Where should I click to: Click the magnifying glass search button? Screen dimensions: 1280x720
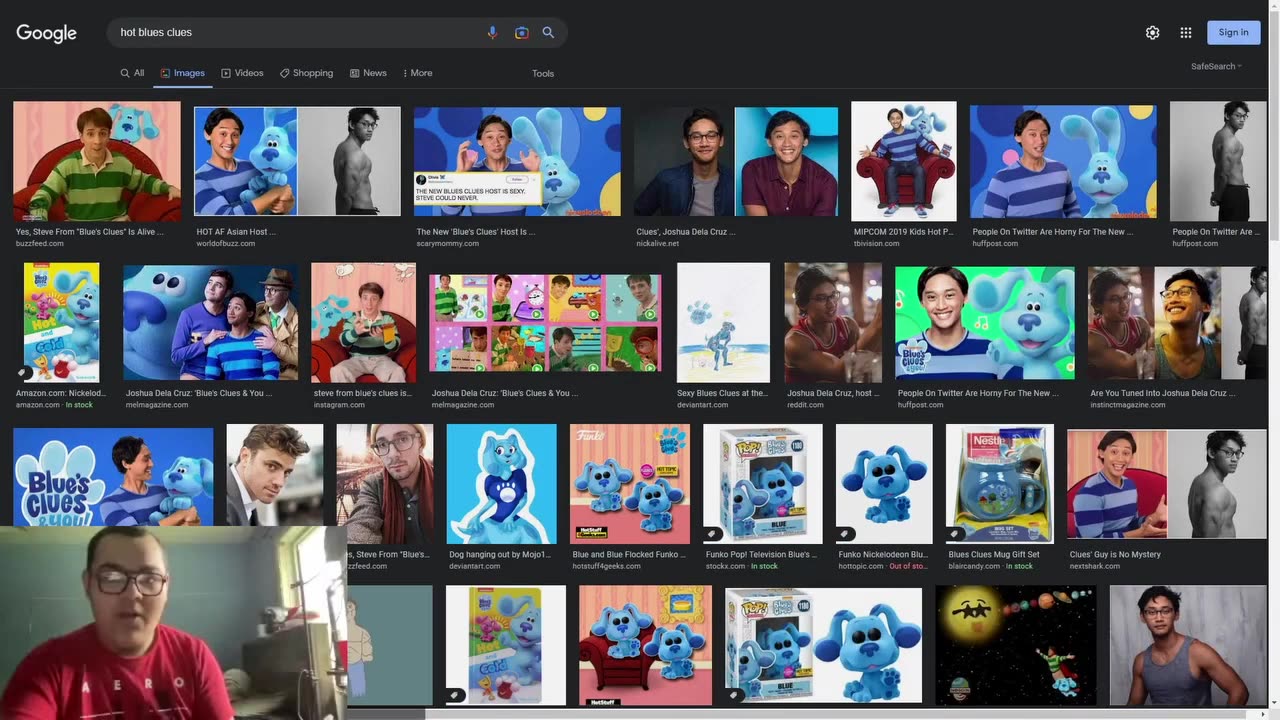548,33
